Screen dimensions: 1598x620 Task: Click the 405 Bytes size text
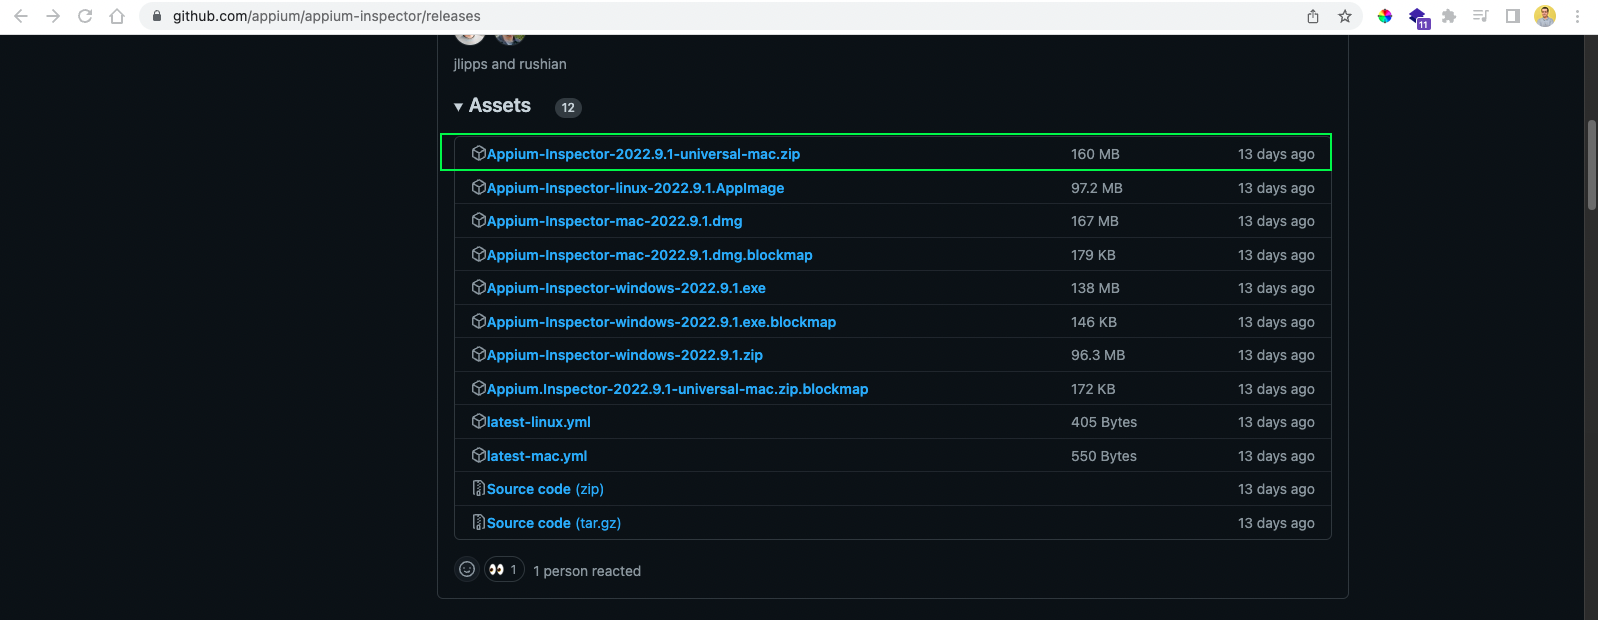click(1104, 422)
